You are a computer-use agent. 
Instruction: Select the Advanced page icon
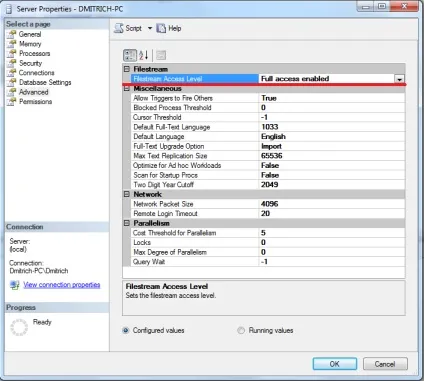point(12,92)
